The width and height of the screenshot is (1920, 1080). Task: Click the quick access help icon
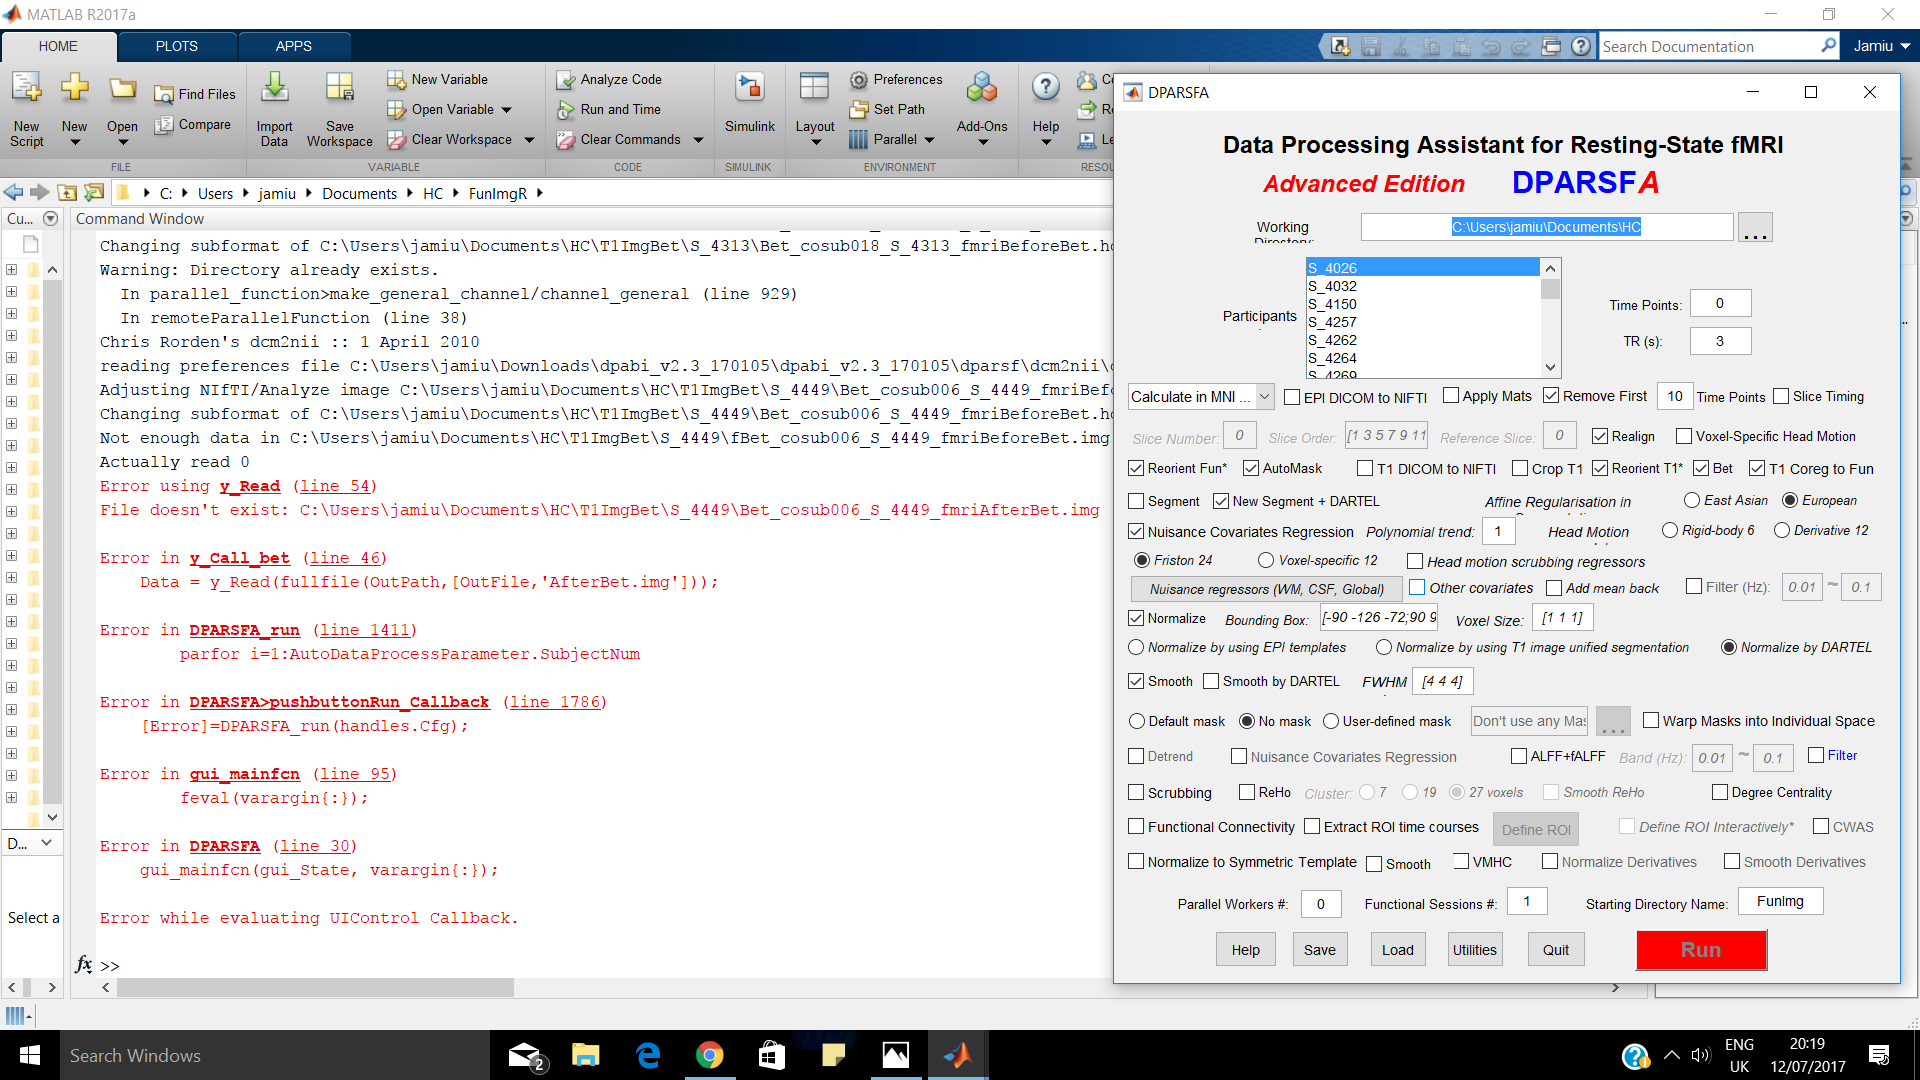tap(1581, 46)
